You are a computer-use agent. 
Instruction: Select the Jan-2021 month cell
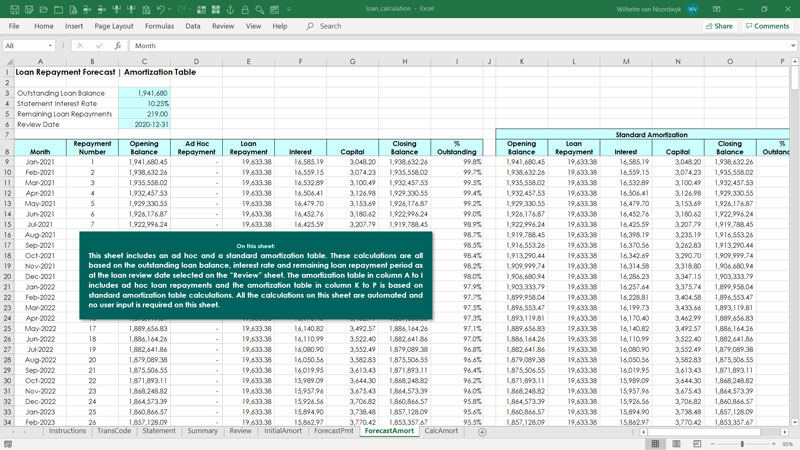pyautogui.click(x=40, y=162)
